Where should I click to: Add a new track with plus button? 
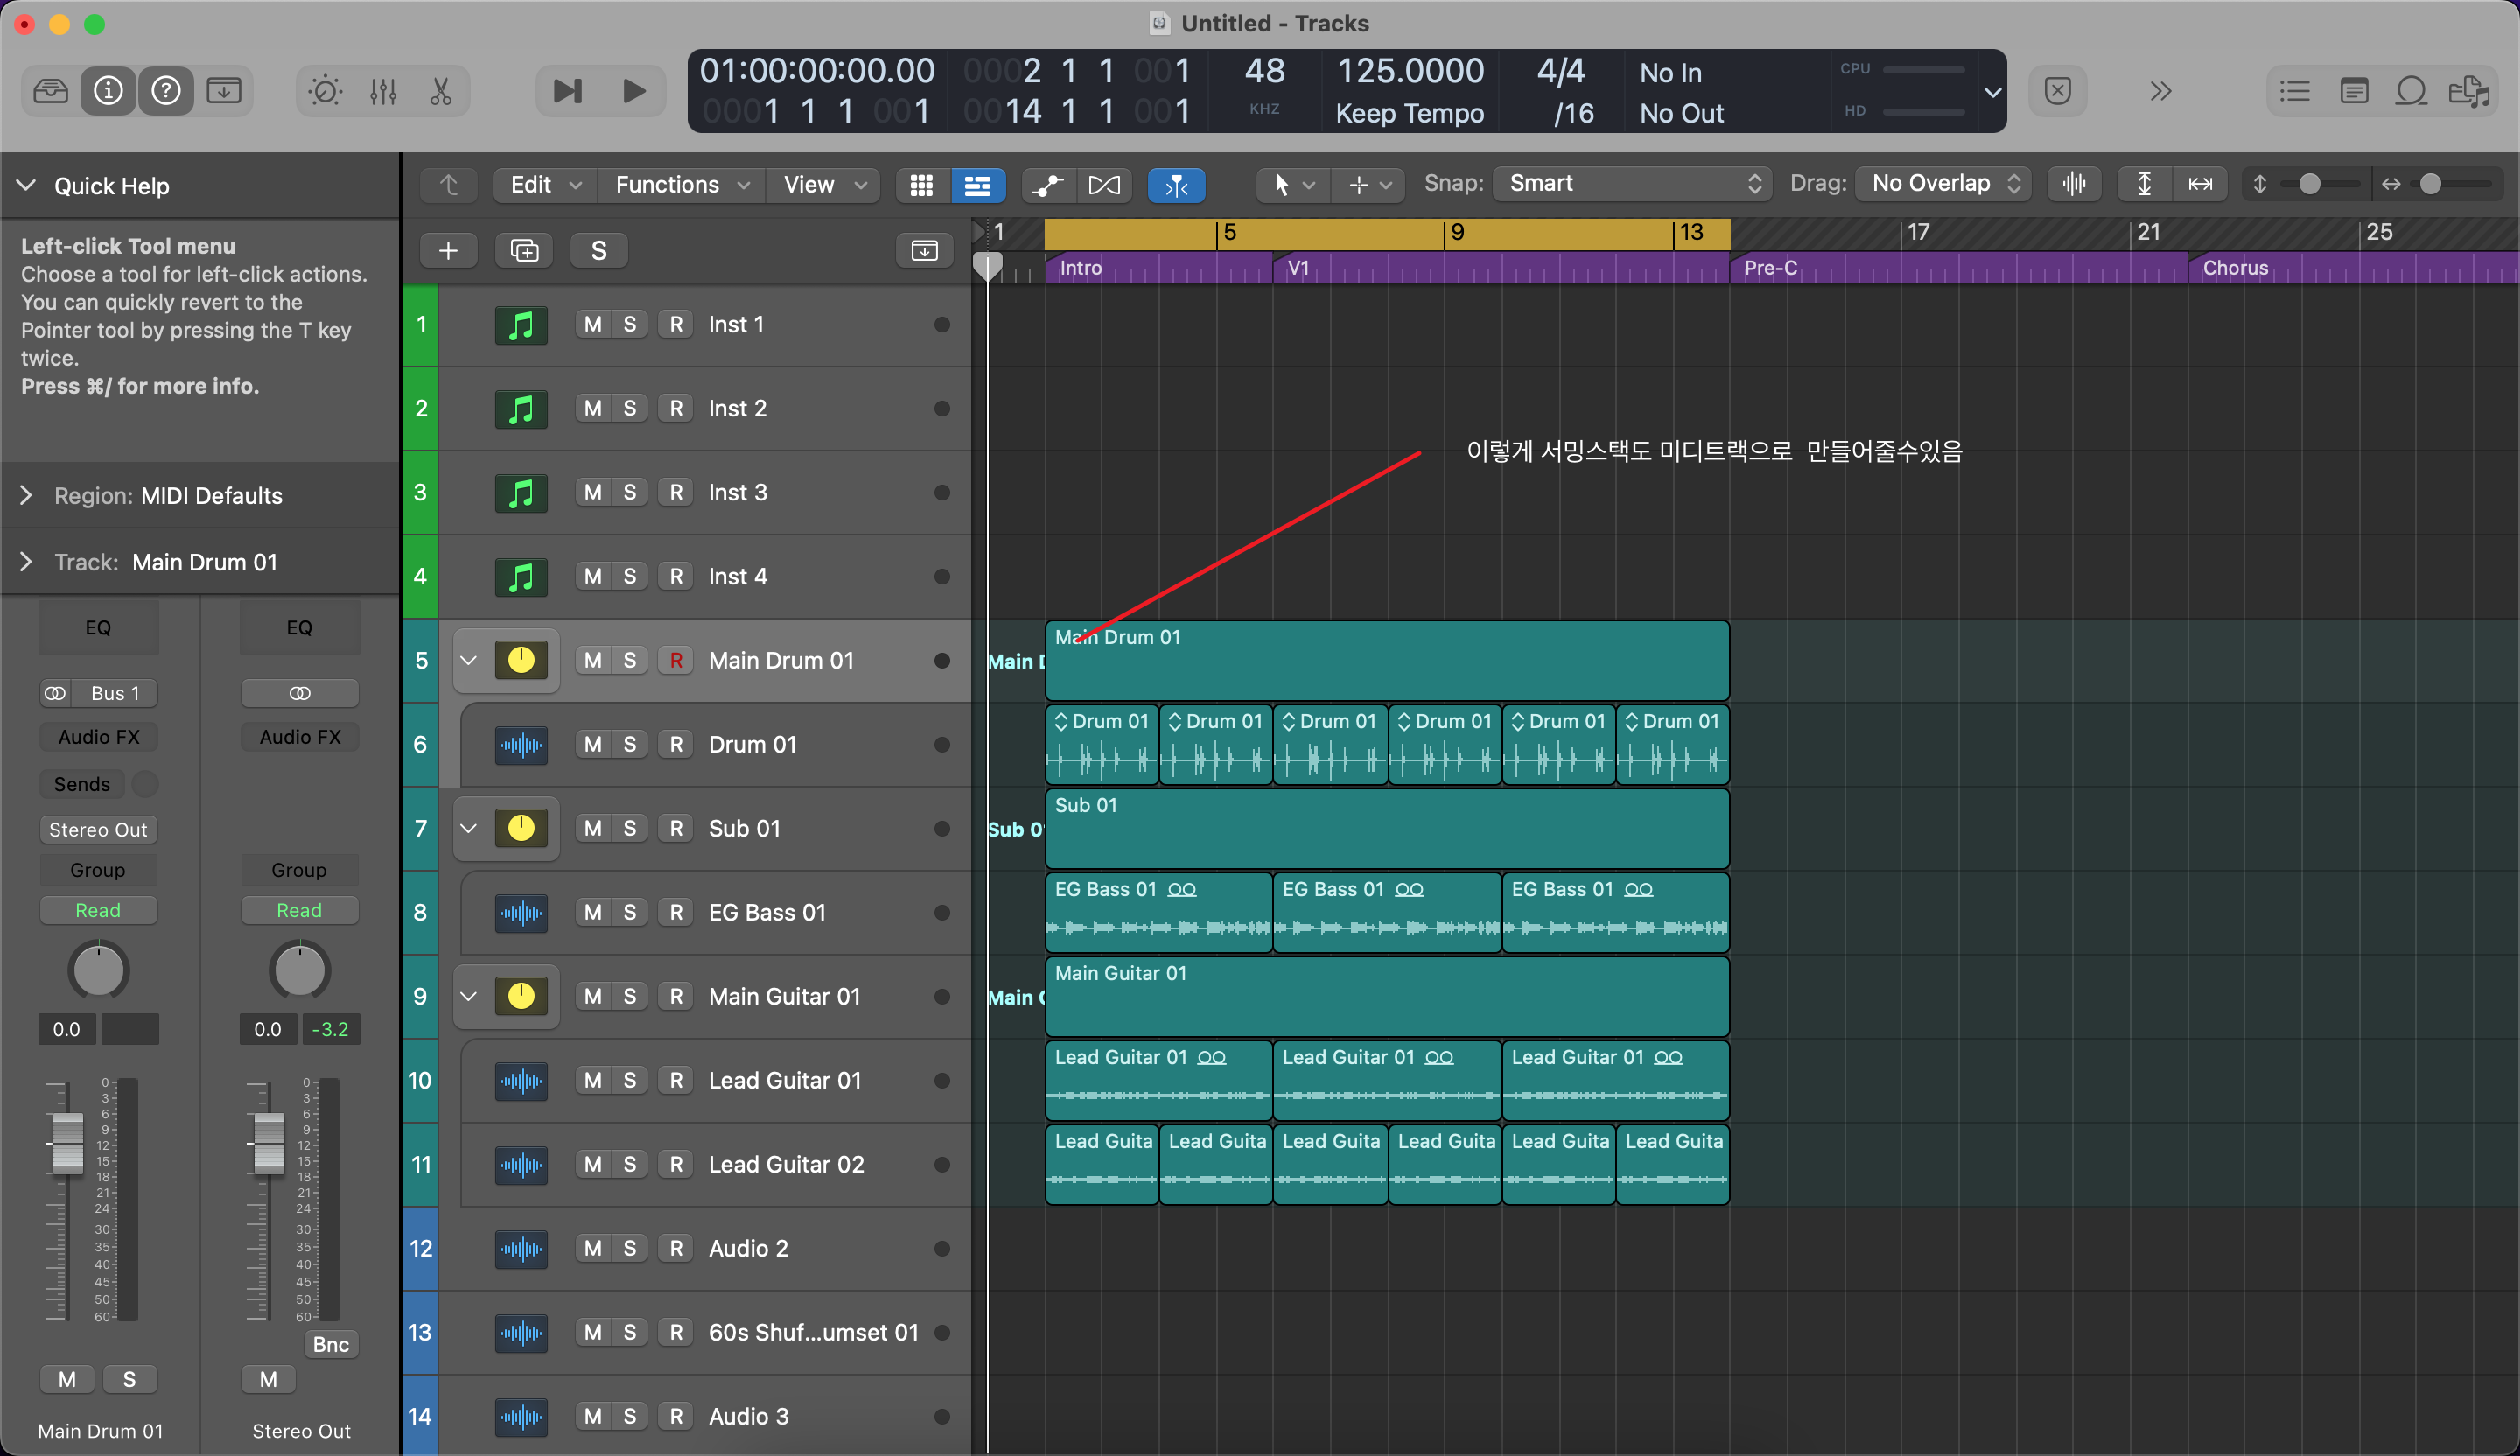(x=449, y=251)
